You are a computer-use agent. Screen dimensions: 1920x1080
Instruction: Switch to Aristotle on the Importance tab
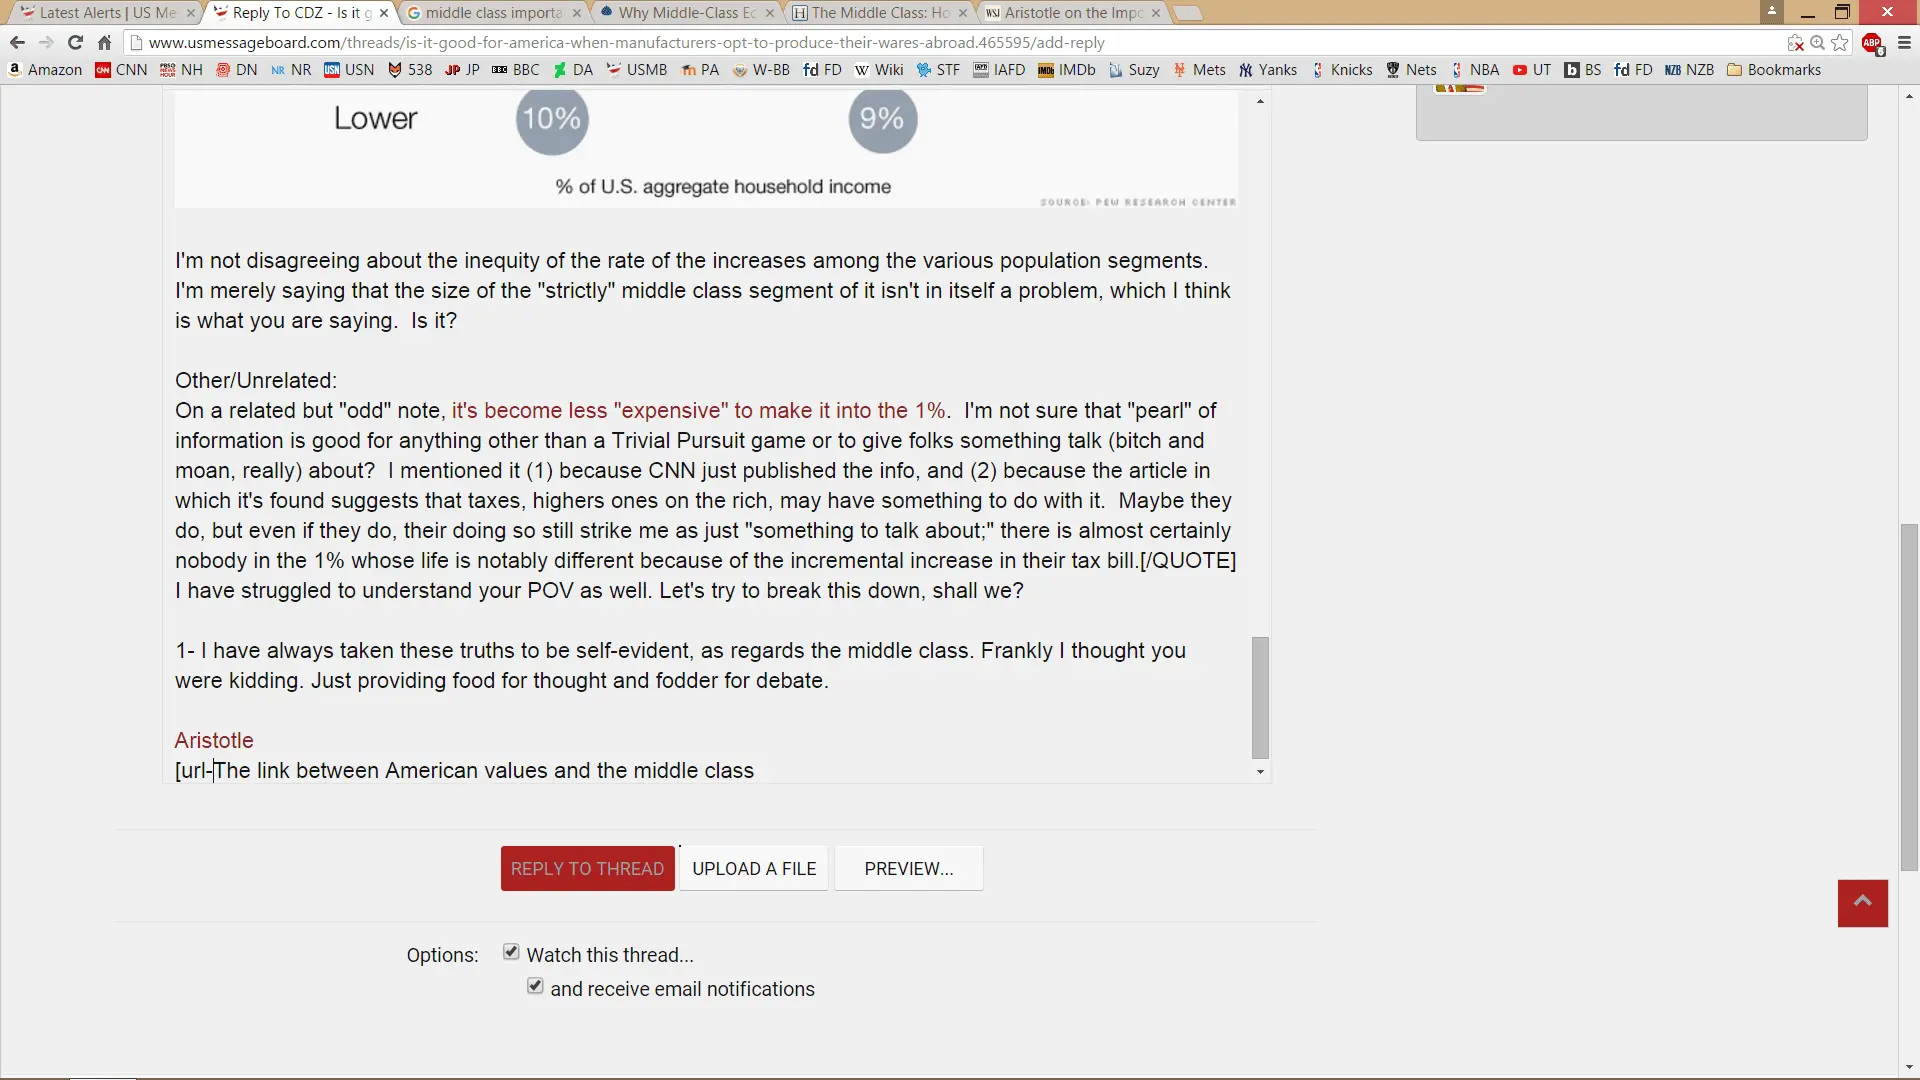(x=1073, y=13)
